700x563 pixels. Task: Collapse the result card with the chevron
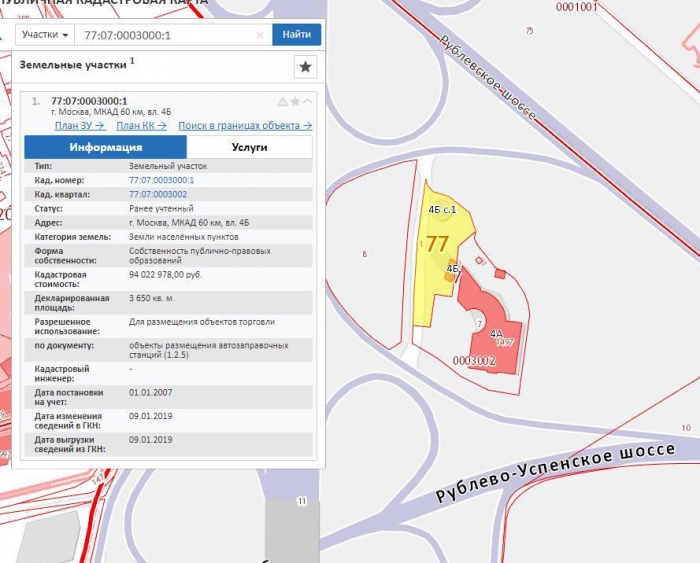click(307, 102)
